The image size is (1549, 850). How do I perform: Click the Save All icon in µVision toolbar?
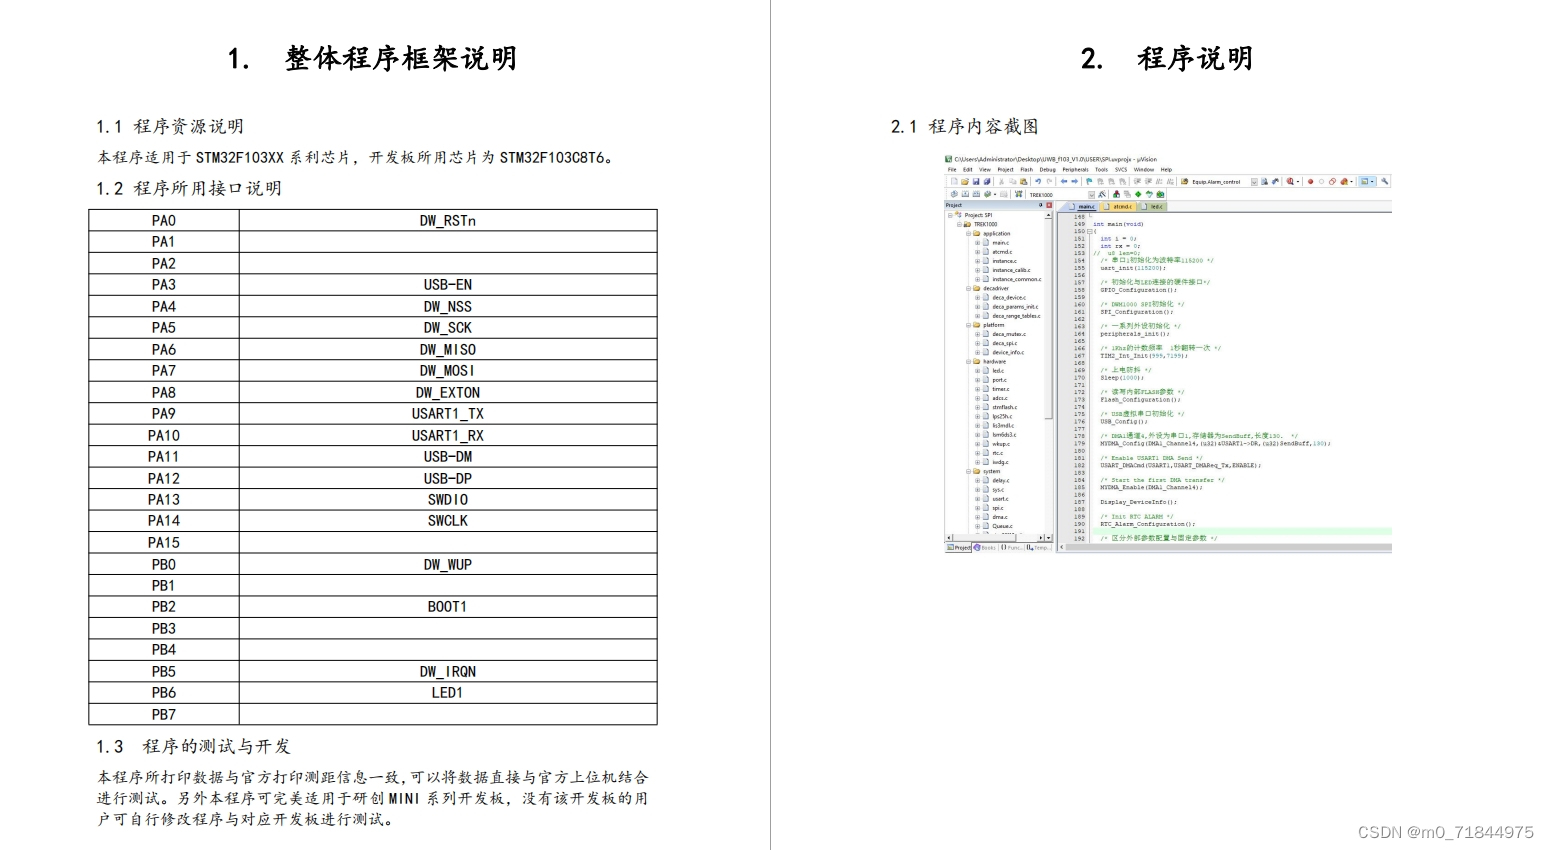point(987,182)
